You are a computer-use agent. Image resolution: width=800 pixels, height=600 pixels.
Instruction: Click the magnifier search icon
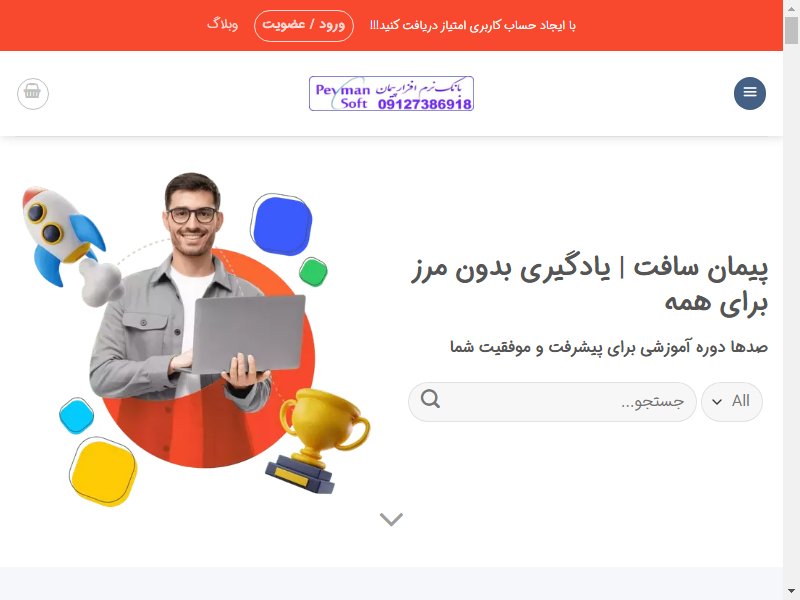430,398
